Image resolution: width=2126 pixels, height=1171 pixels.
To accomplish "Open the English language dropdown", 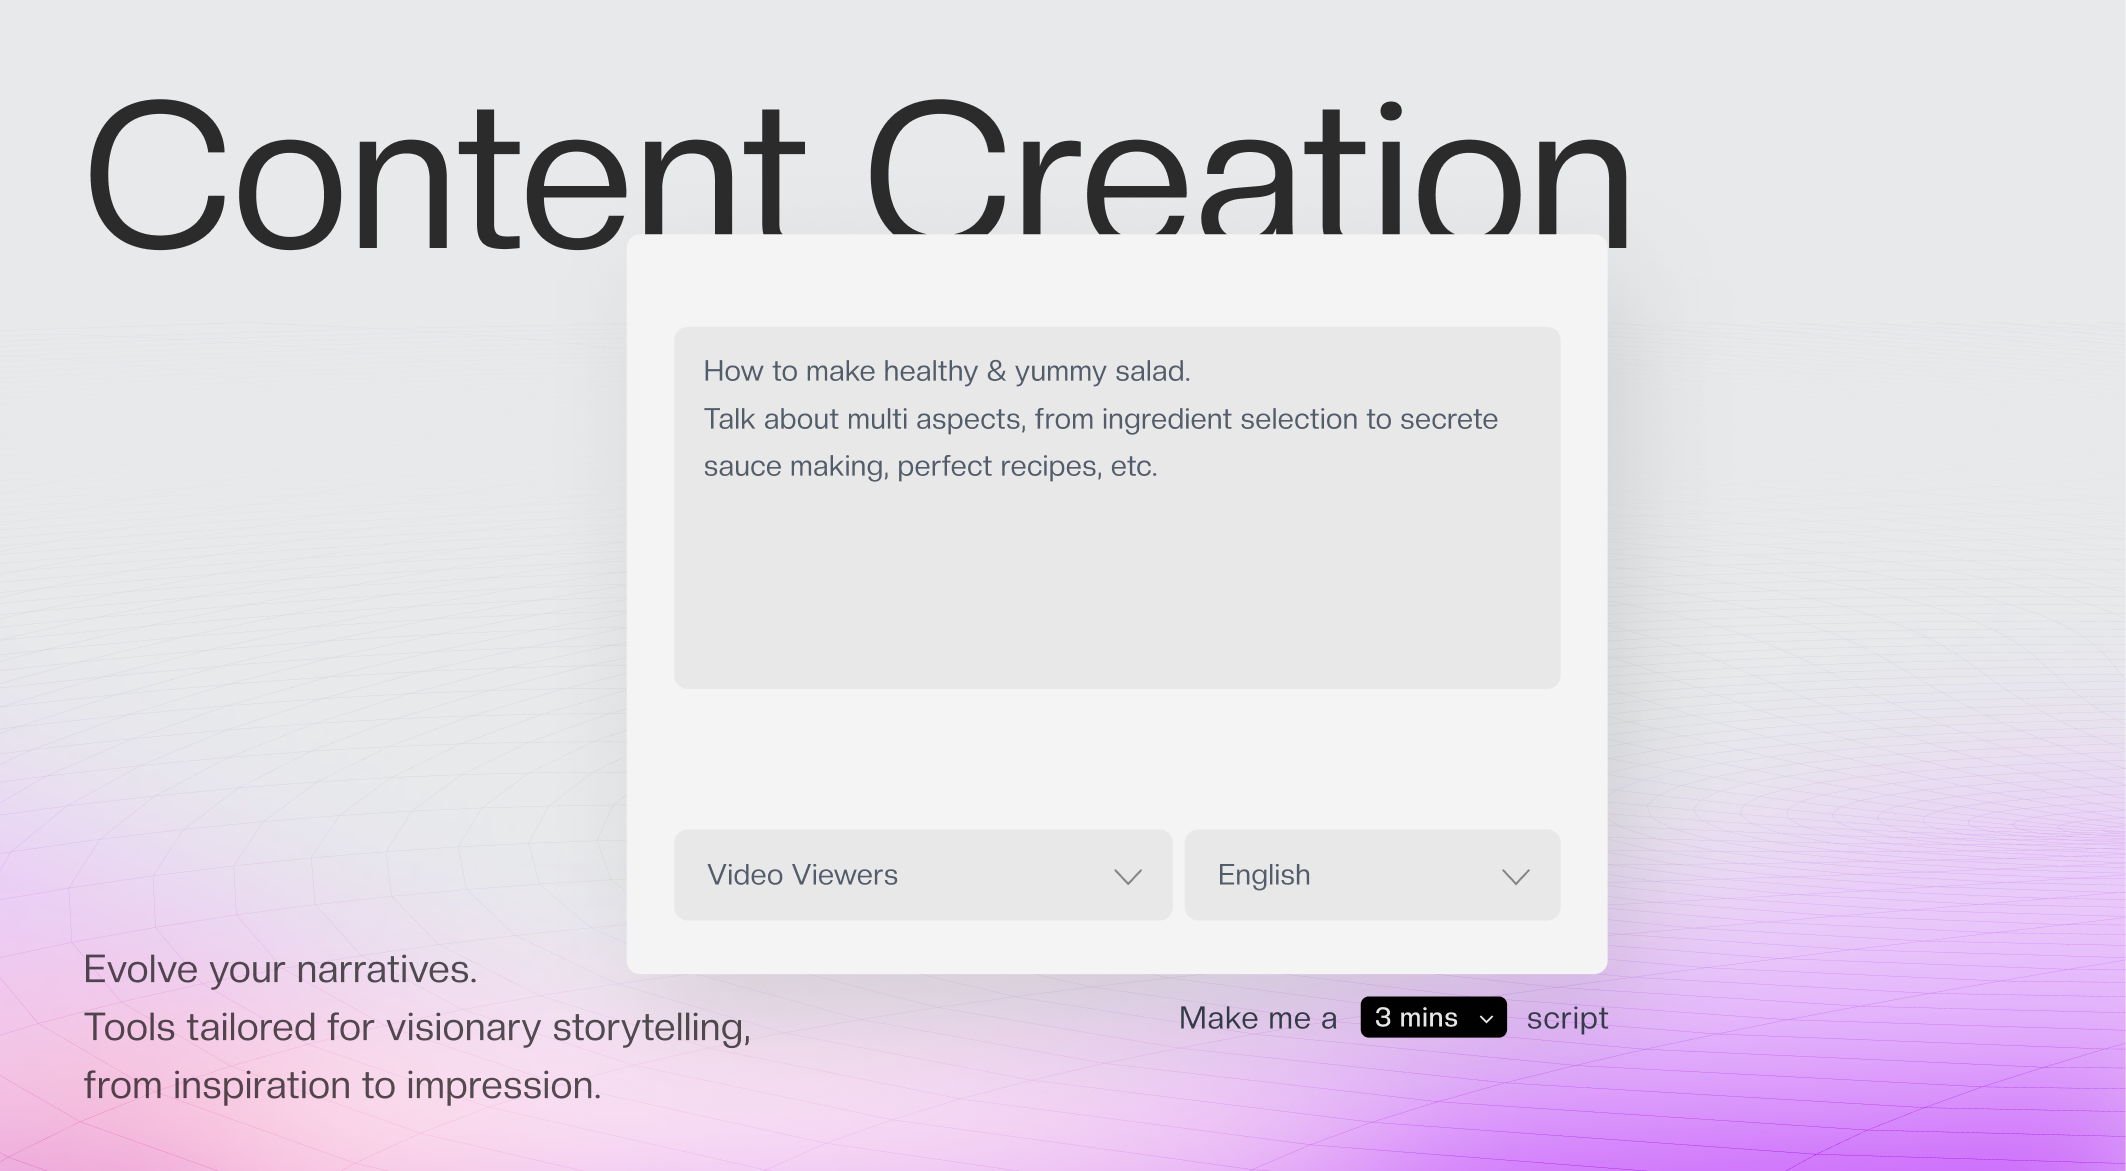I will (x=1371, y=875).
